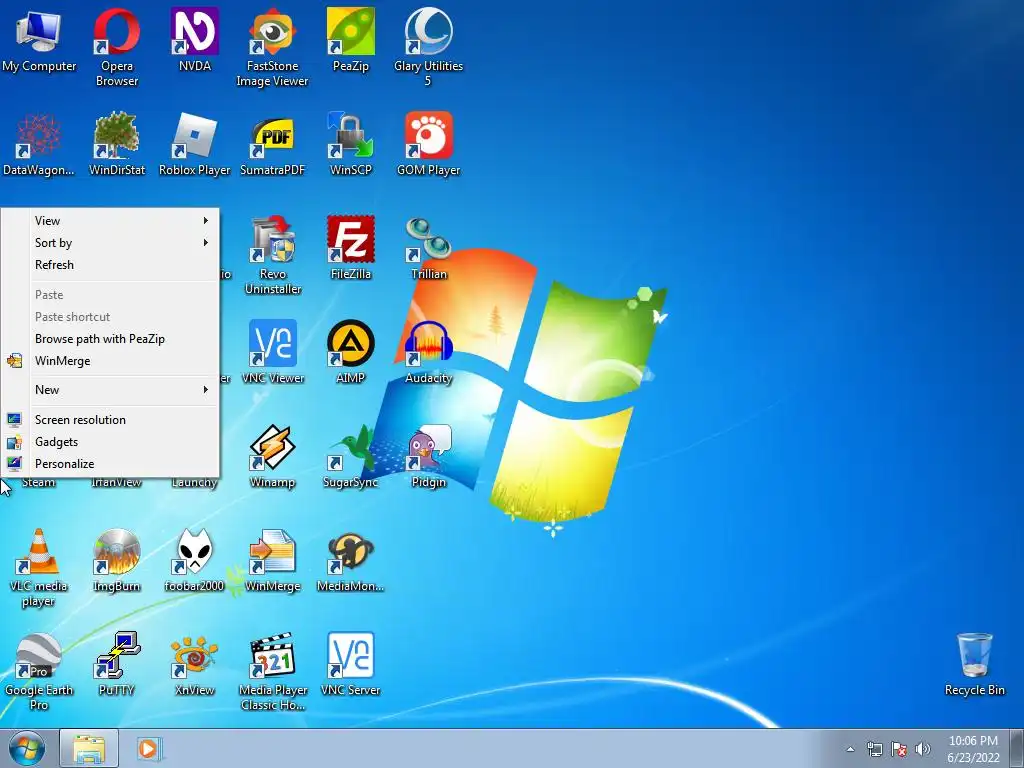Select the Roblox Player shortcut
The height and width of the screenshot is (768, 1024).
(195, 144)
